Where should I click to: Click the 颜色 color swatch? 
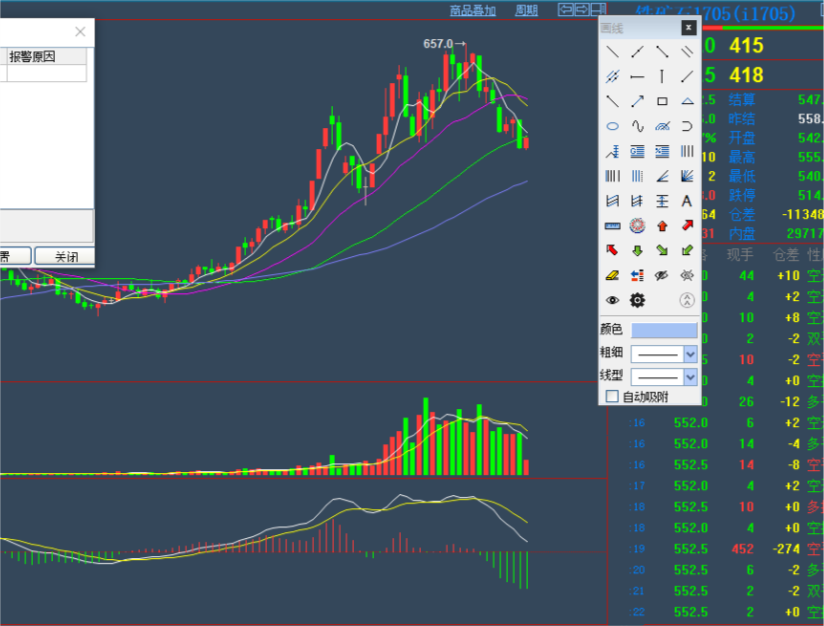(664, 330)
